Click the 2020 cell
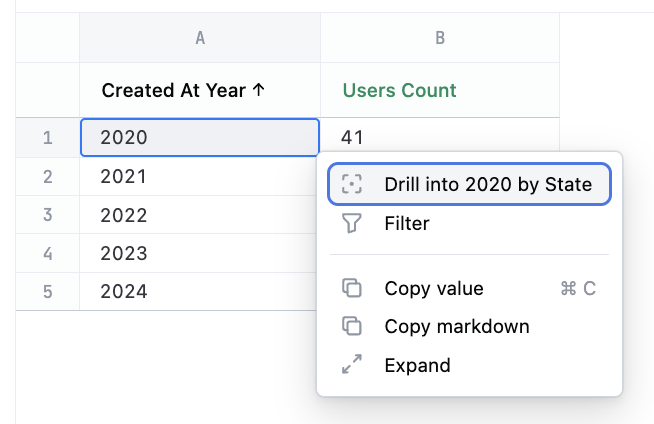 200,137
